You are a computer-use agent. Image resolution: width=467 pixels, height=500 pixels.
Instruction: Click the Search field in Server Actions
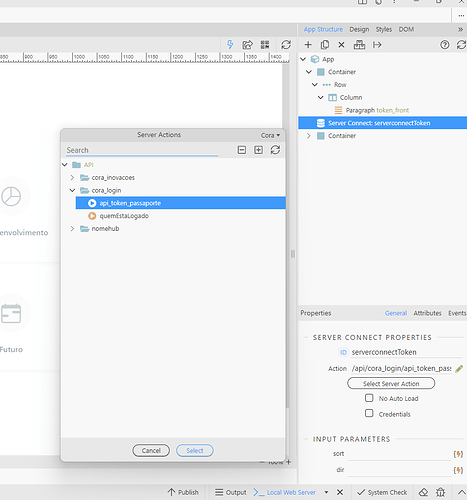coord(142,150)
